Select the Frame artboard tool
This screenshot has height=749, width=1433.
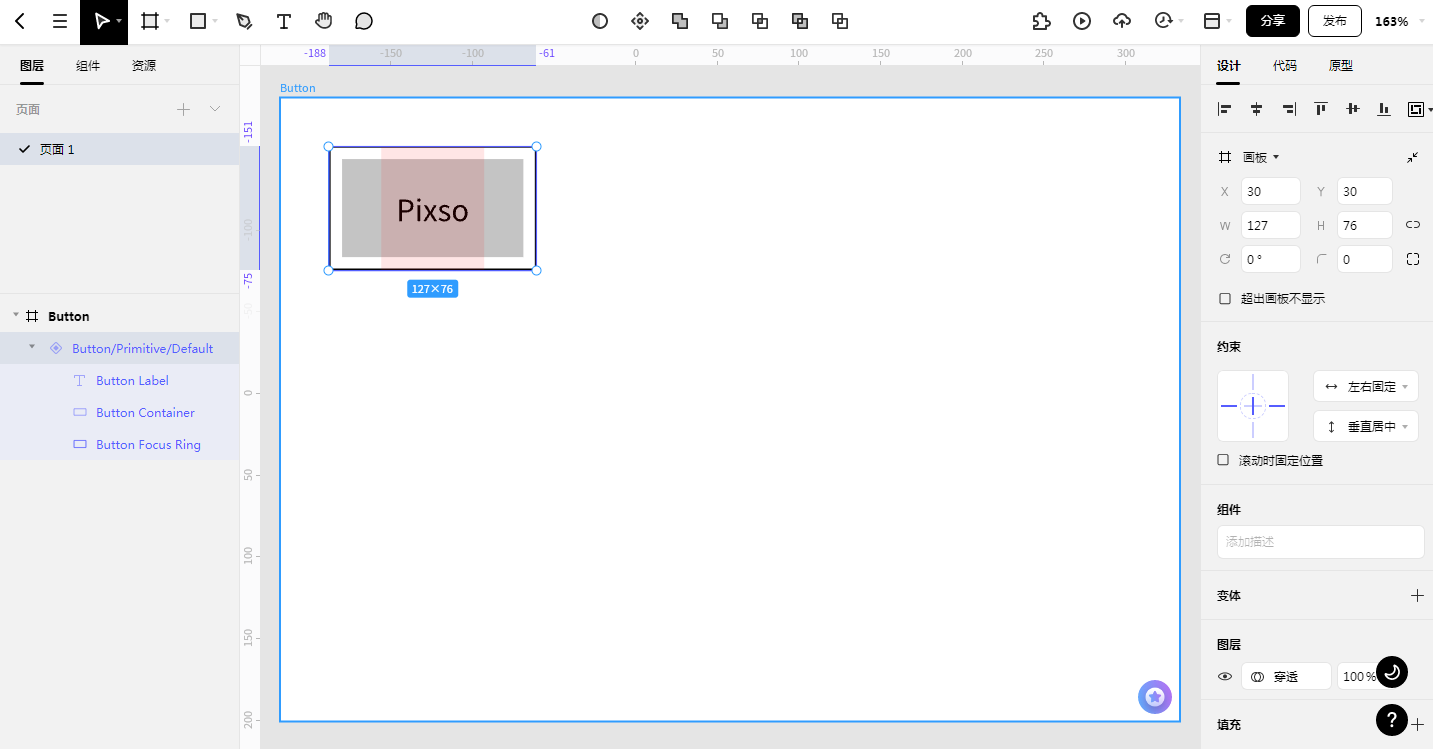pos(150,21)
